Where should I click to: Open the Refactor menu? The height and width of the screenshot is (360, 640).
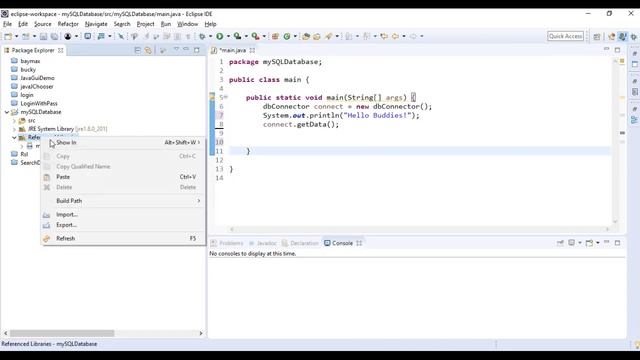(68, 24)
